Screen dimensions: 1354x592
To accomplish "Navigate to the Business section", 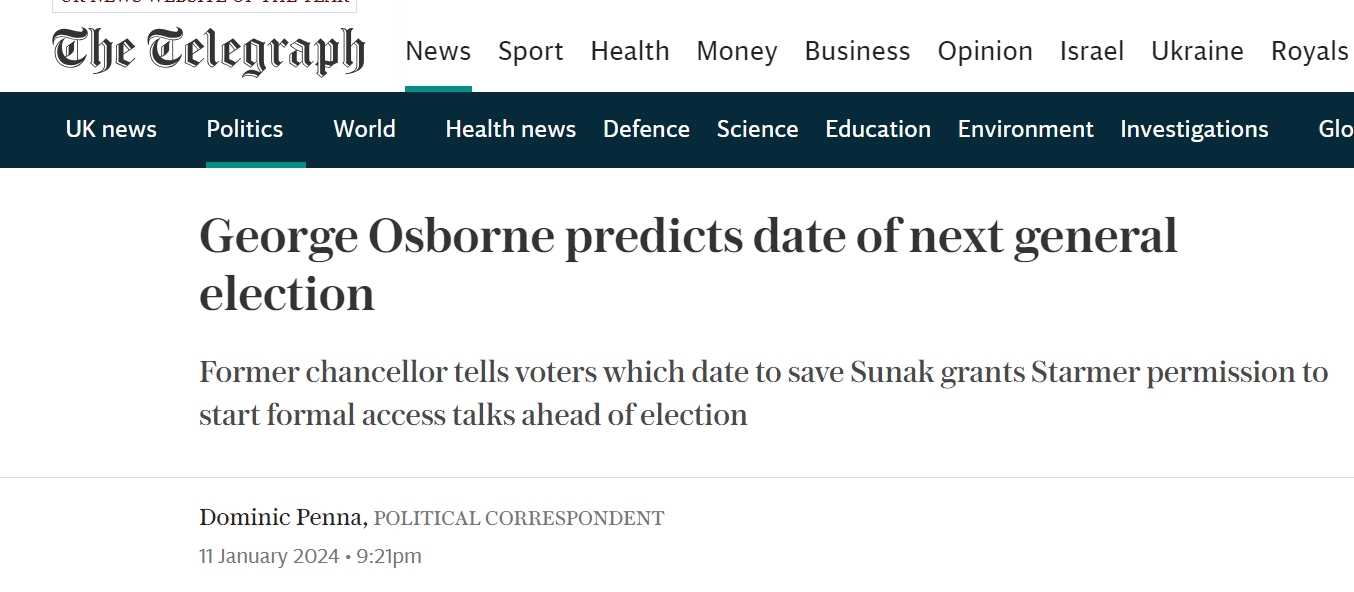I will point(857,51).
